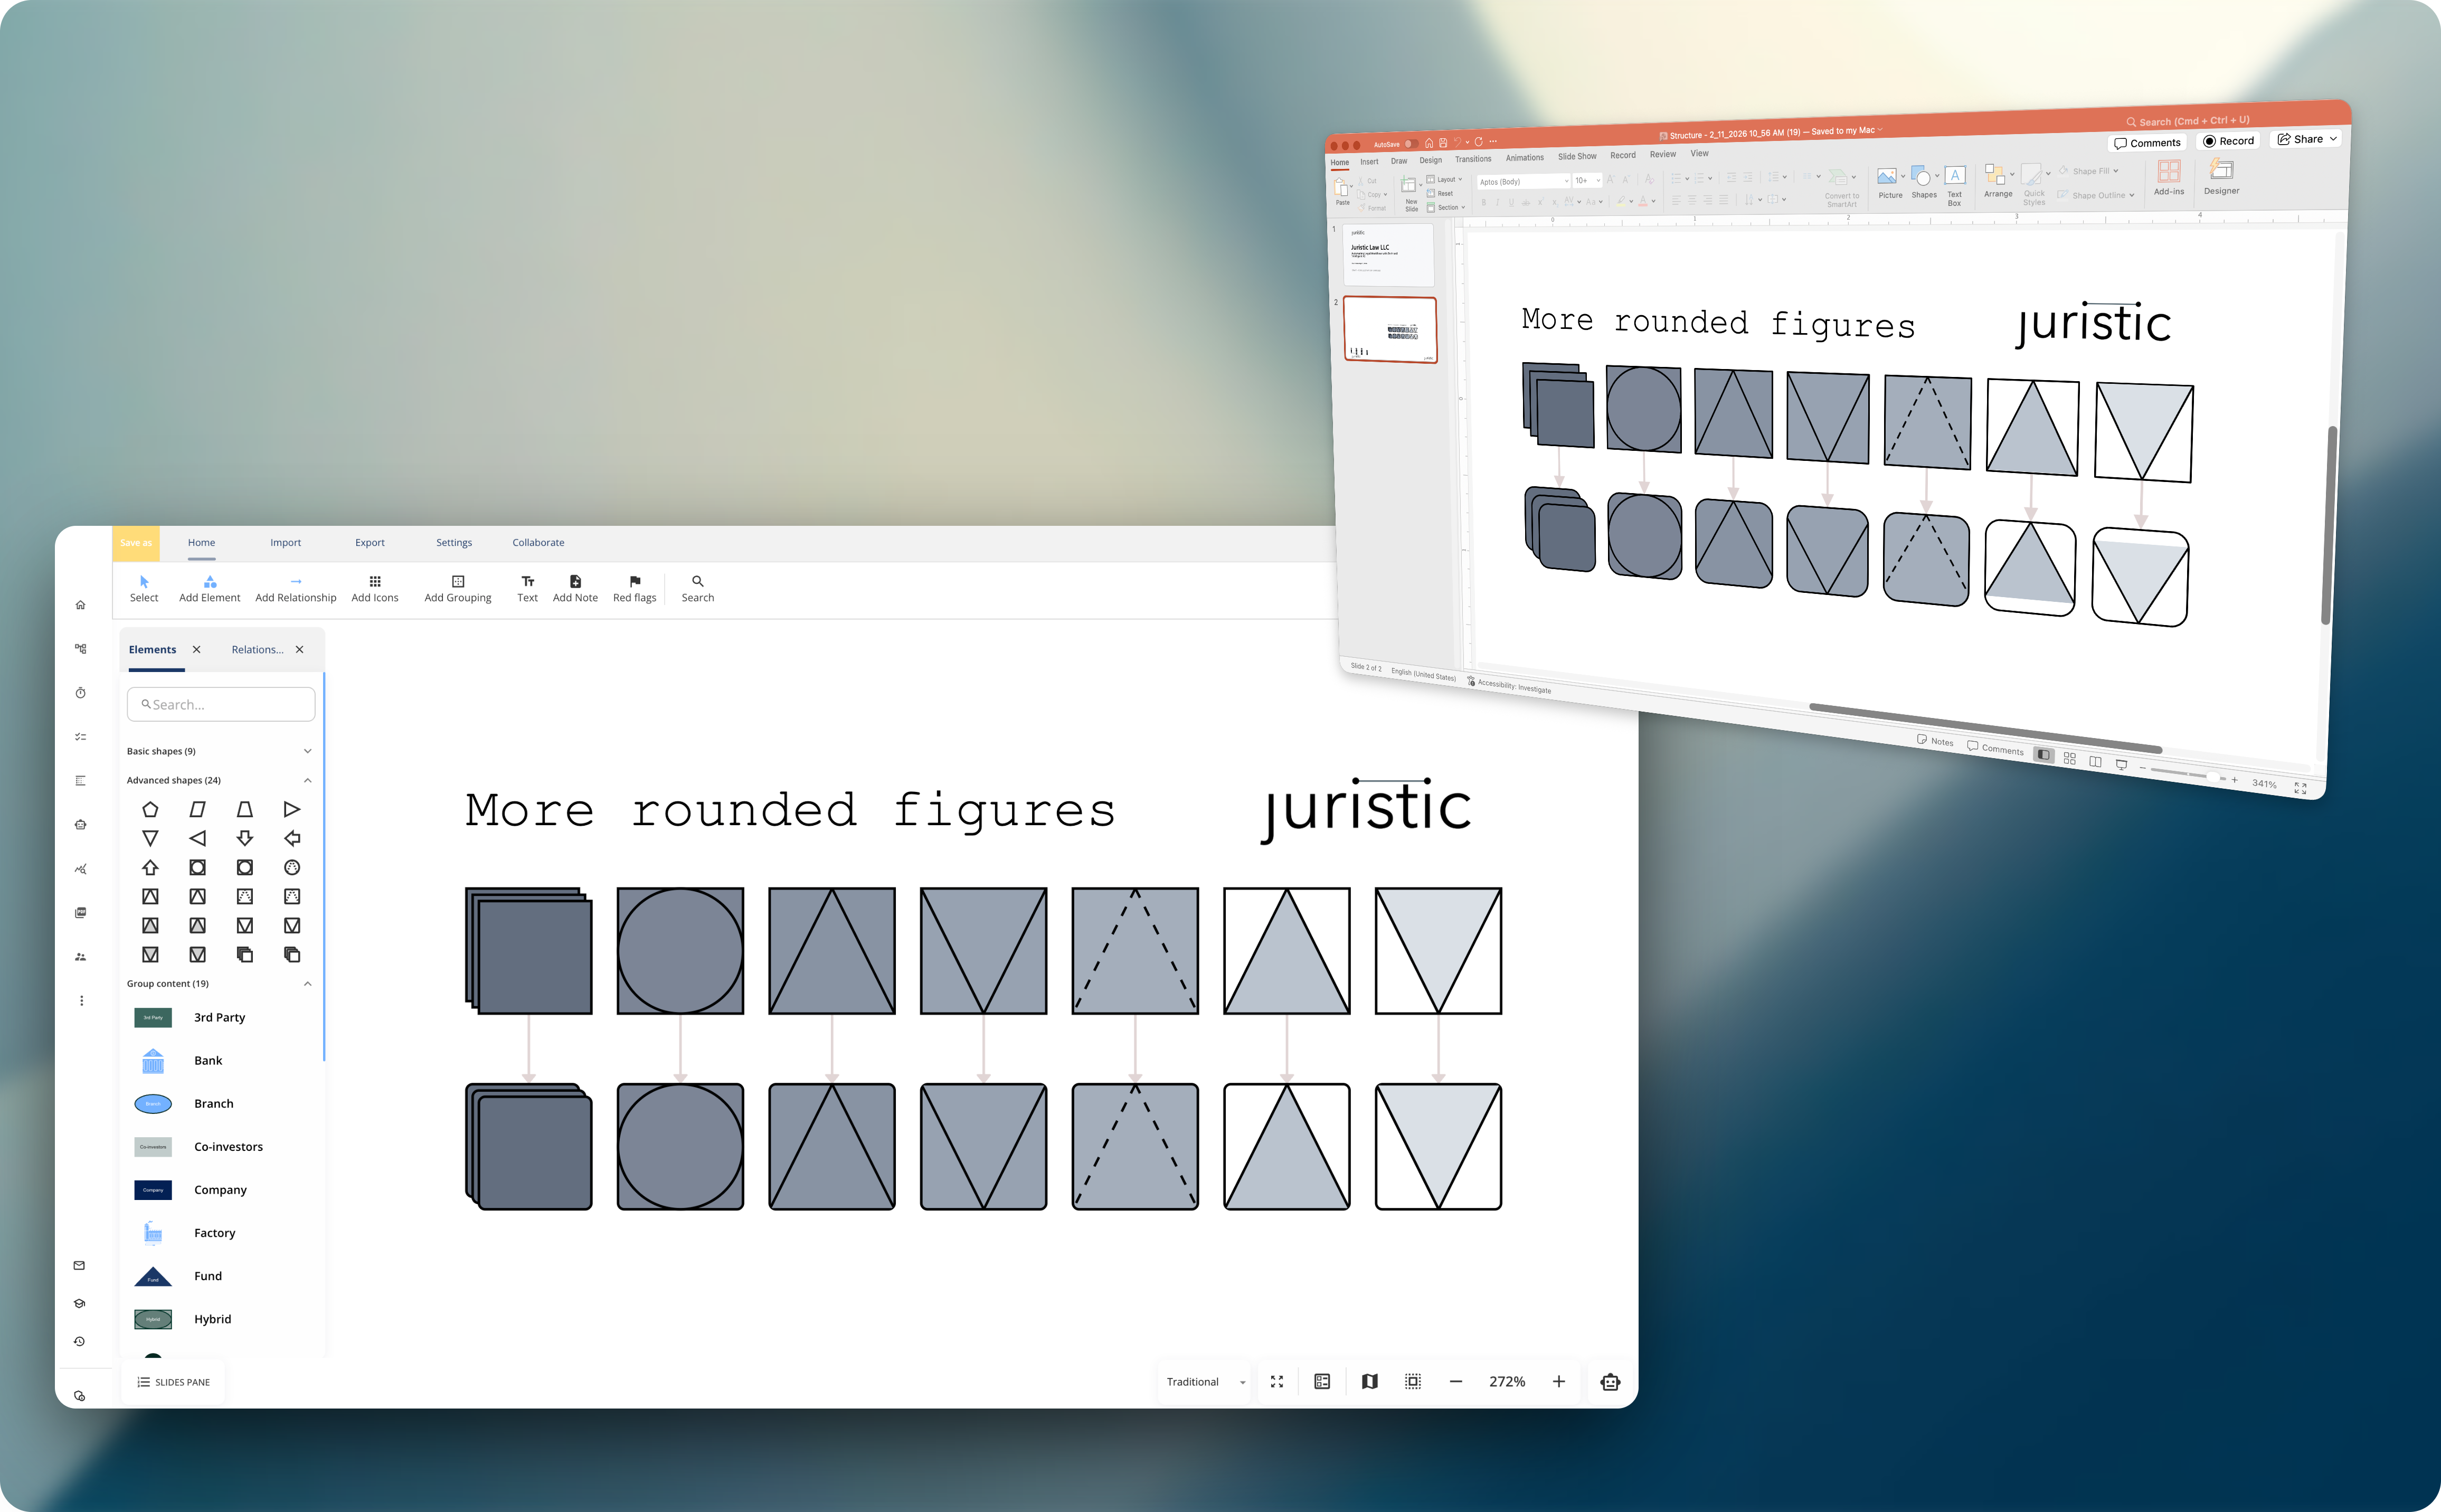Expand the Basic shapes section
The image size is (2441, 1512).
point(307,751)
